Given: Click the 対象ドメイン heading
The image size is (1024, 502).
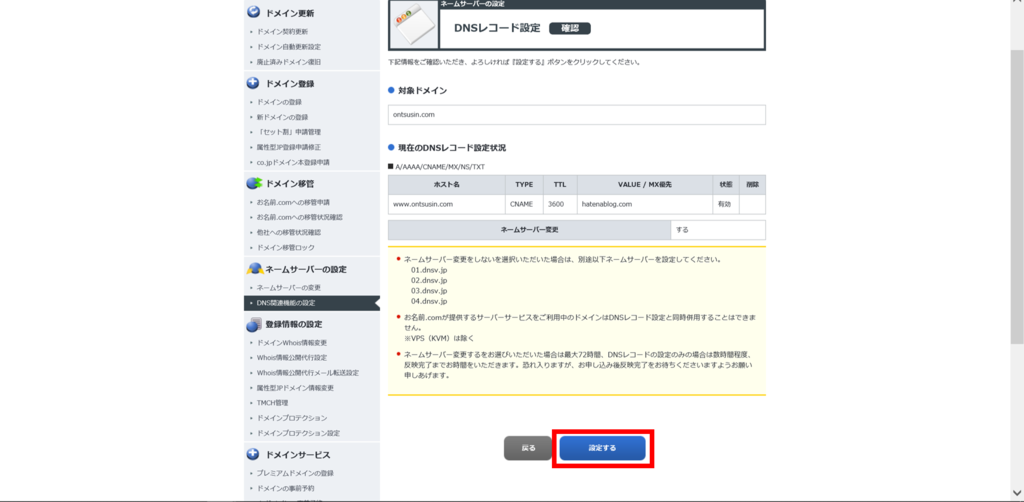Looking at the screenshot, I should pos(423,91).
